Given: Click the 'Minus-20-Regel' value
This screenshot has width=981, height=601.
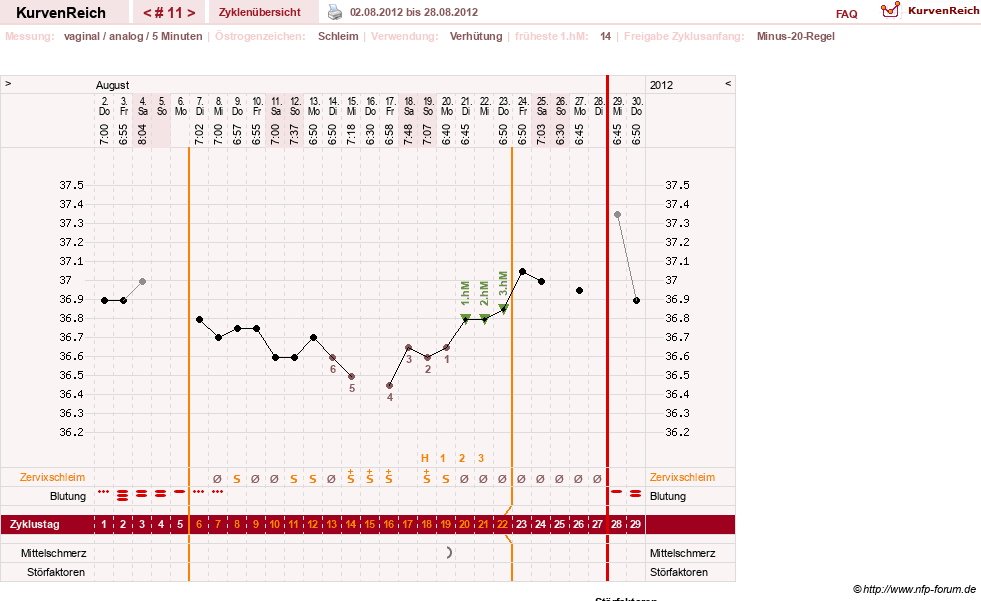Looking at the screenshot, I should [x=796, y=36].
